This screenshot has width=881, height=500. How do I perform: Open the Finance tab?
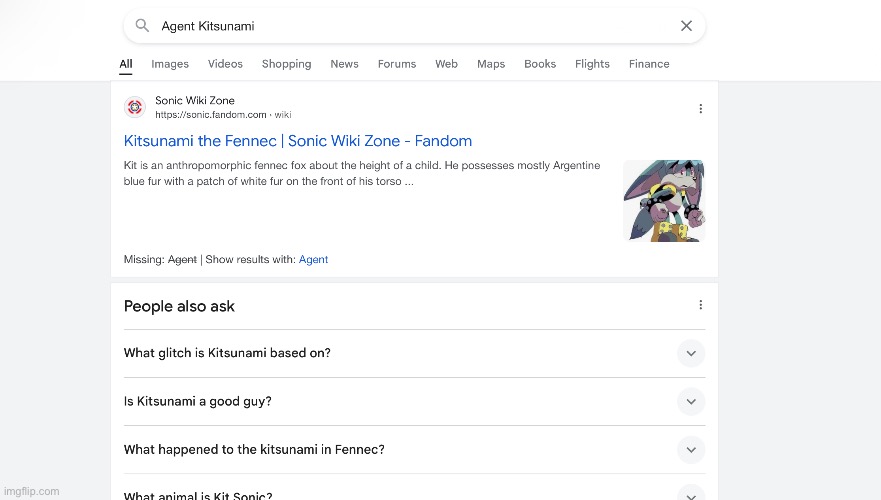(x=649, y=64)
